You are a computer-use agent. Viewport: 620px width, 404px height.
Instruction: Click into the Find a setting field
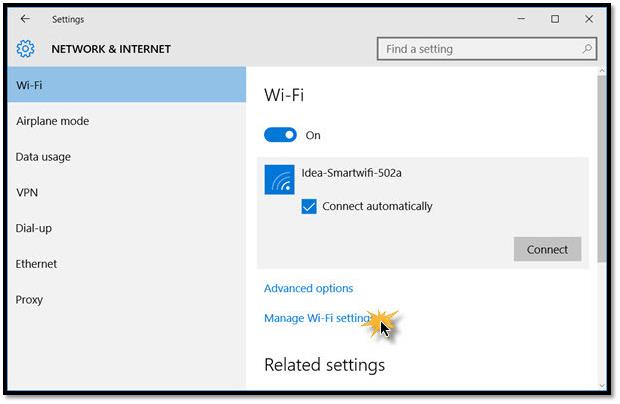pos(487,49)
